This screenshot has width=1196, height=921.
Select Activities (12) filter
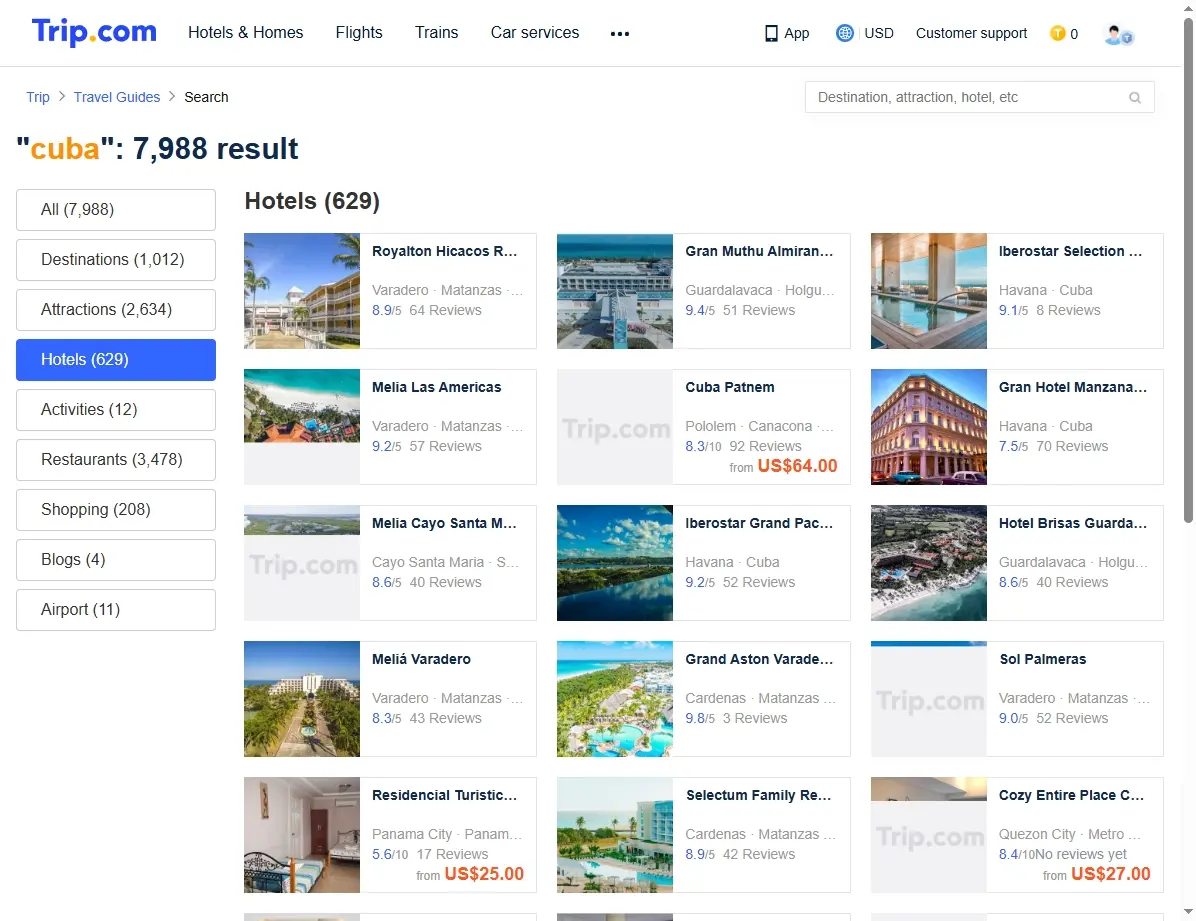(x=116, y=410)
